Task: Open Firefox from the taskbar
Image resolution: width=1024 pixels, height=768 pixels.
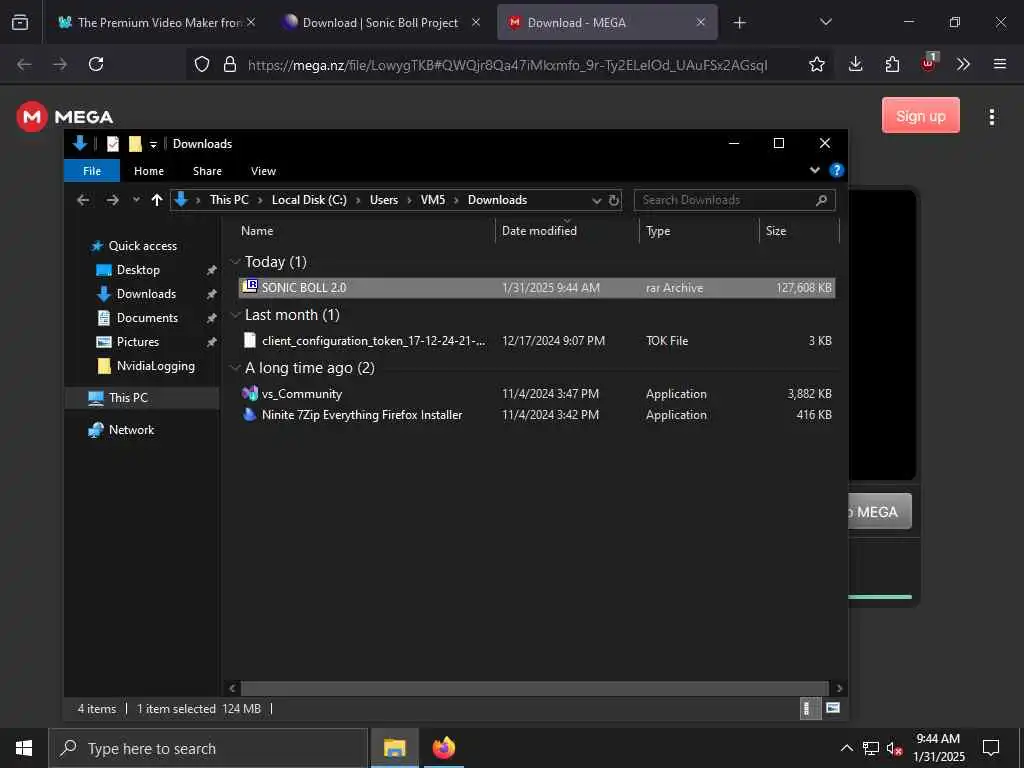Action: pos(443,748)
